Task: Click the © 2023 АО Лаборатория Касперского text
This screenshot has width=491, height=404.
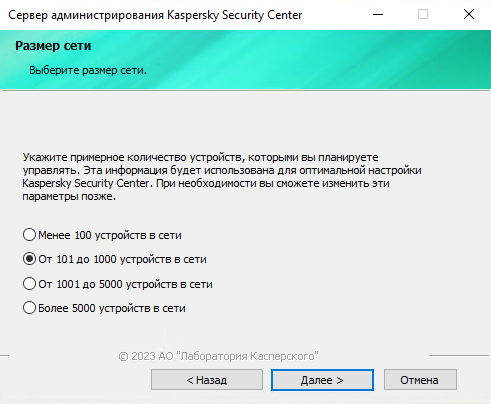Action: (x=218, y=356)
